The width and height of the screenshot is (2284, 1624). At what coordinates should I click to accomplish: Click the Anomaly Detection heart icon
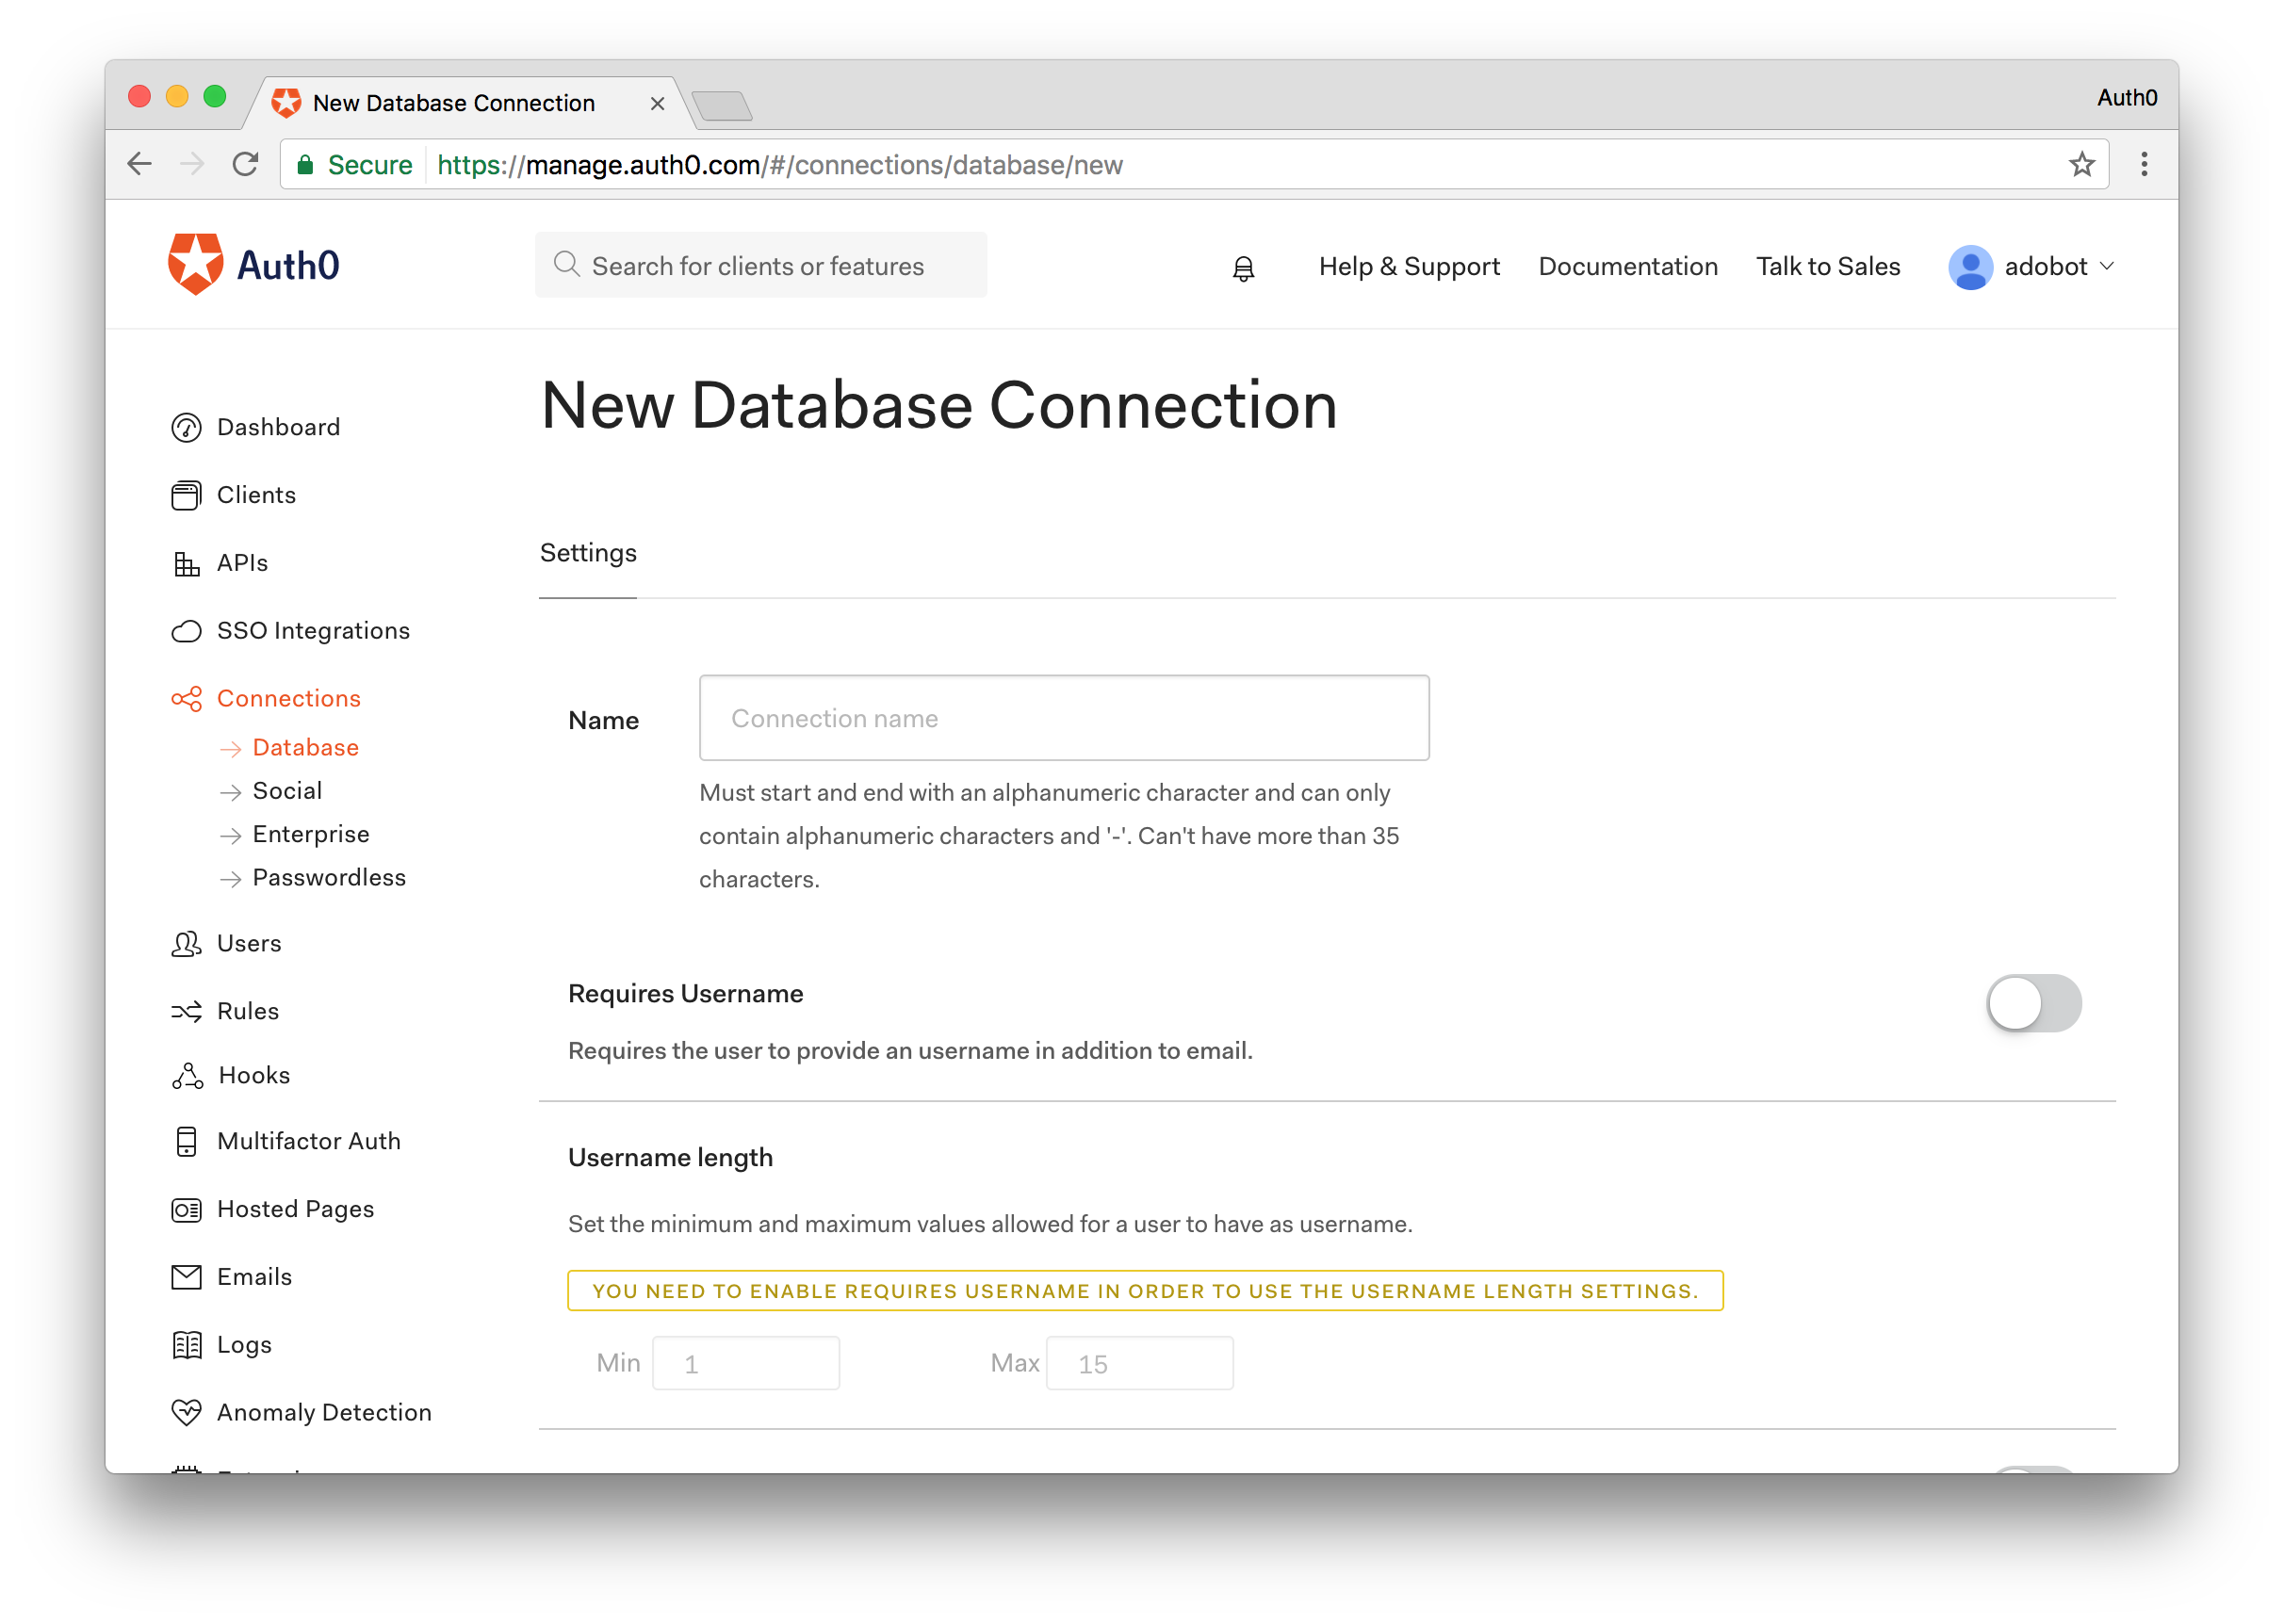[186, 1413]
